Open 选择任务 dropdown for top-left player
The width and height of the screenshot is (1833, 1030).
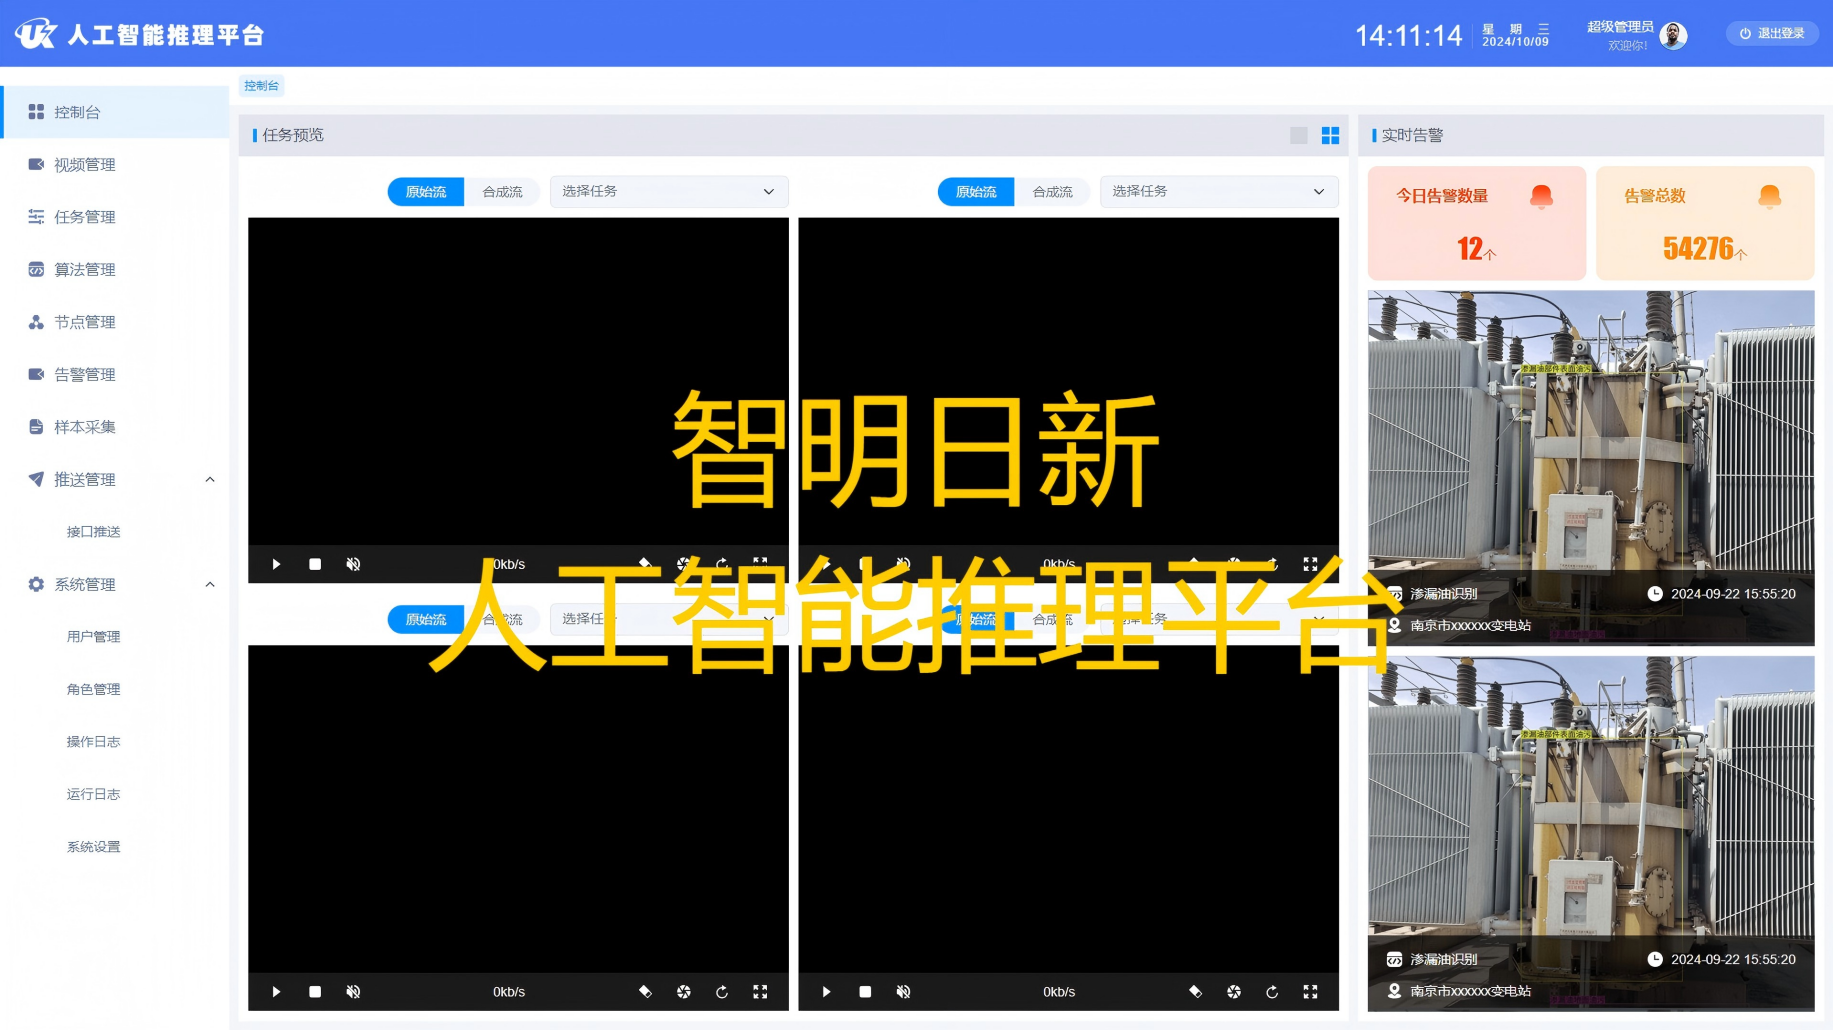[668, 192]
